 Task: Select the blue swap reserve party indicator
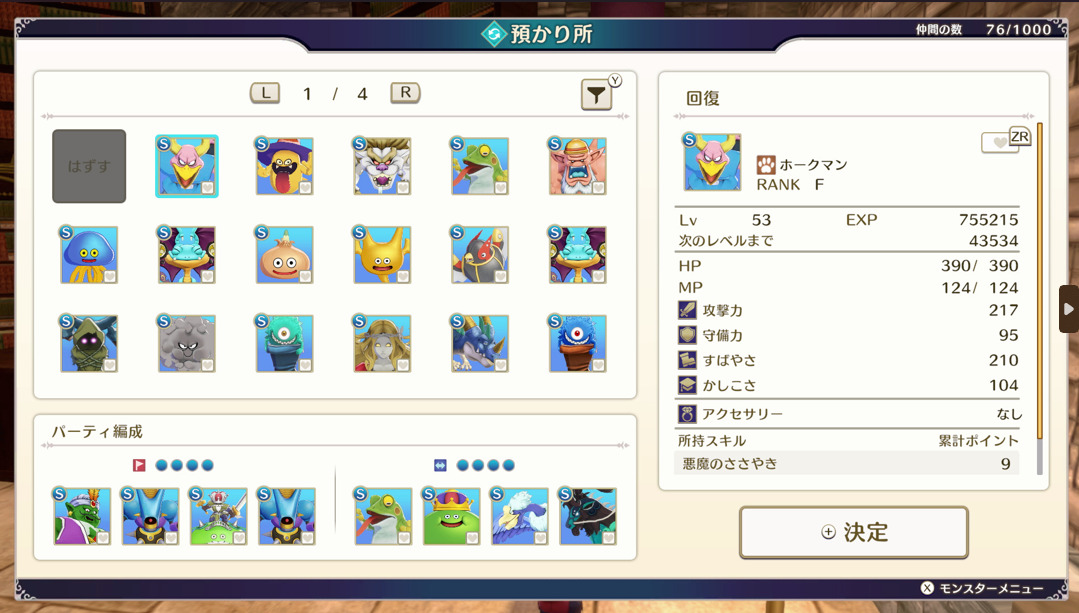440,466
